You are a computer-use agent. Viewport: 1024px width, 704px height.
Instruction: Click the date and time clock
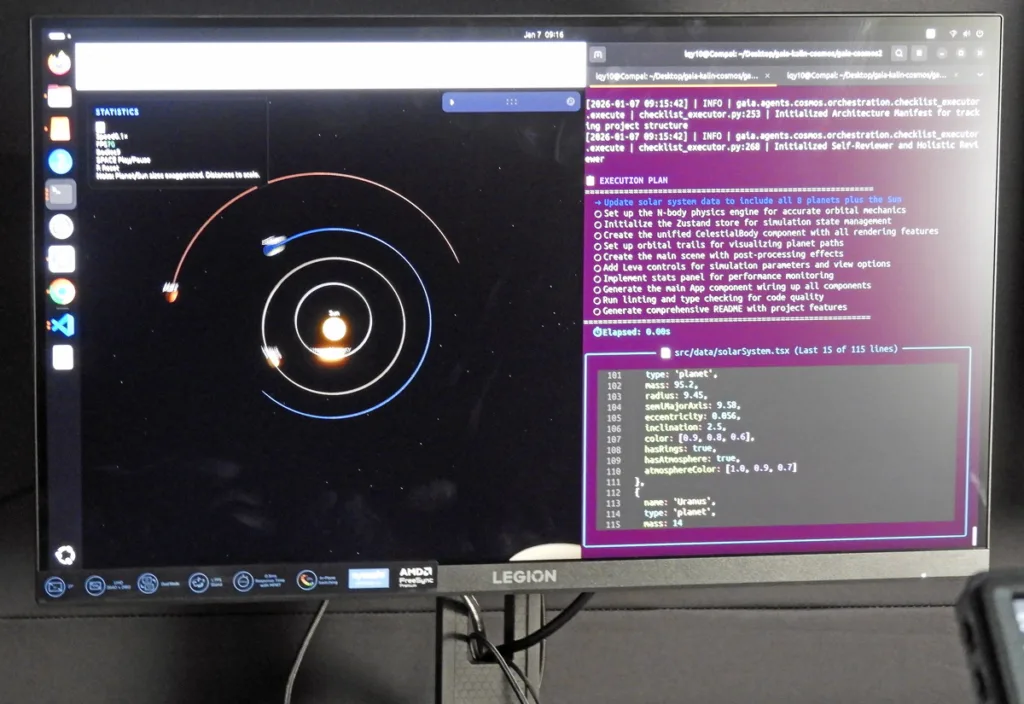pyautogui.click(x=543, y=34)
